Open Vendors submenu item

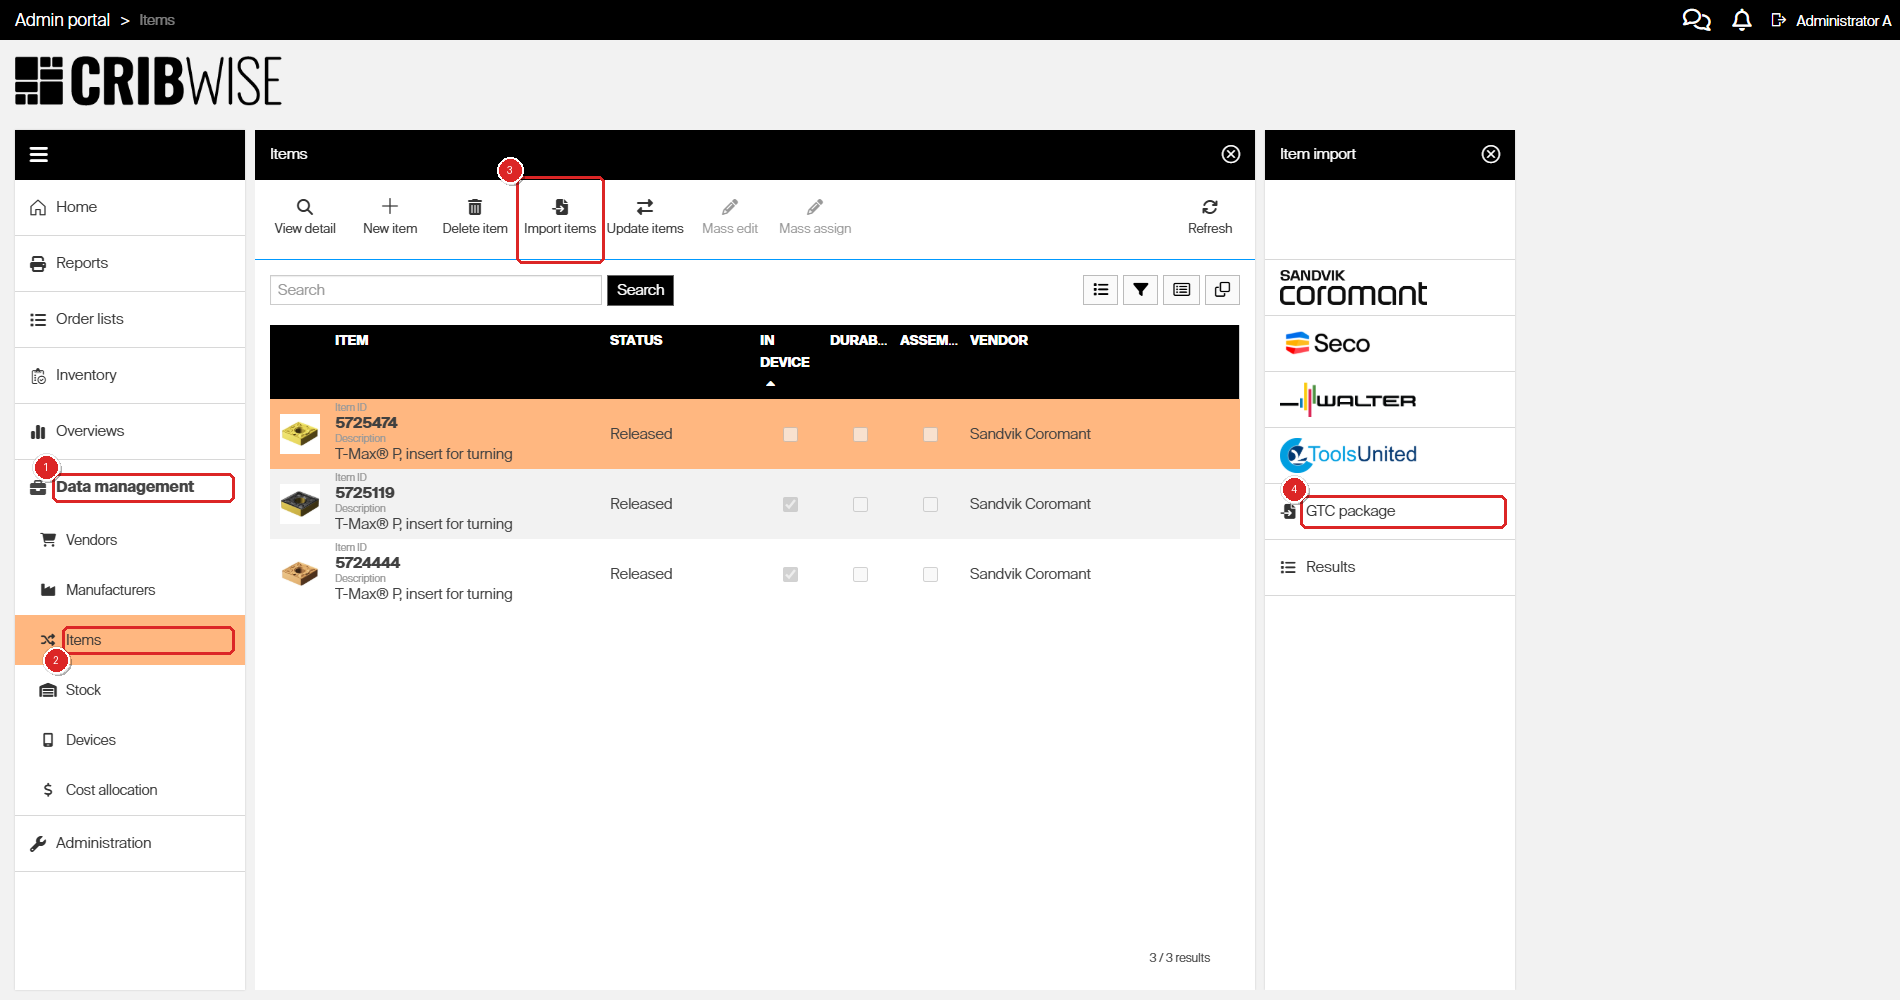(x=130, y=540)
